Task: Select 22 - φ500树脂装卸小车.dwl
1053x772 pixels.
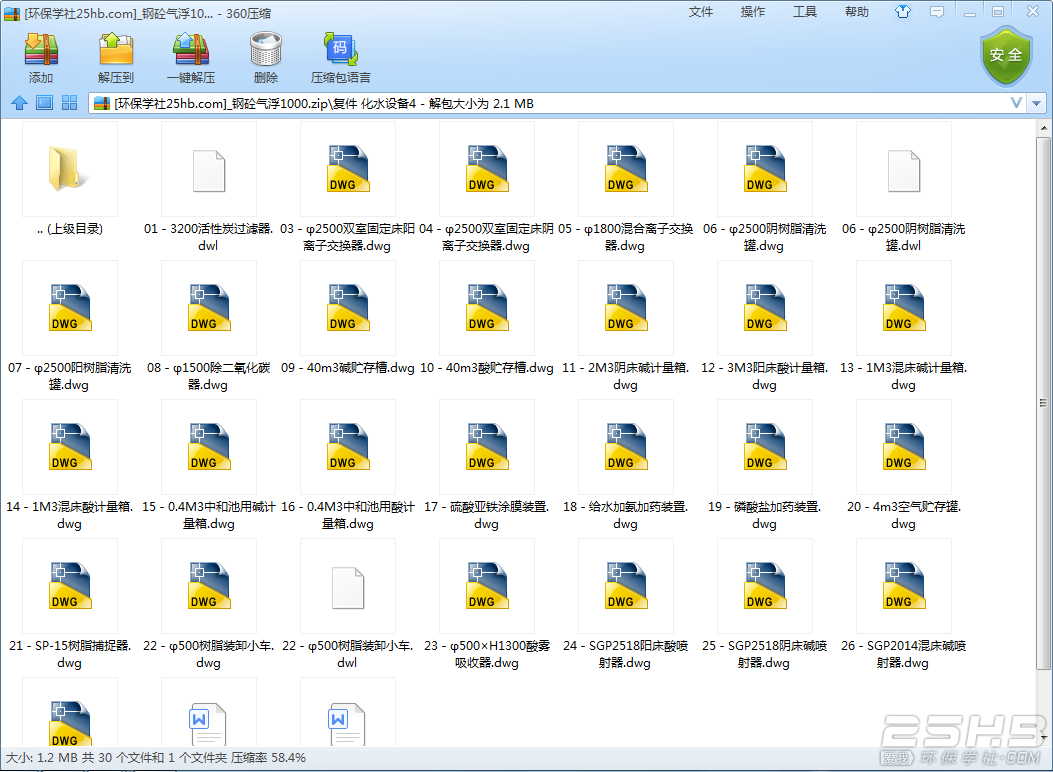Action: (347, 604)
